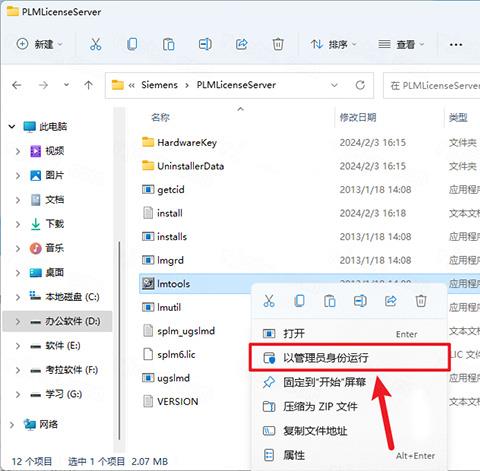The width and height of the screenshot is (480, 471).
Task: Click the PLMLicenseServer breadcrumb segment
Action: click(236, 85)
